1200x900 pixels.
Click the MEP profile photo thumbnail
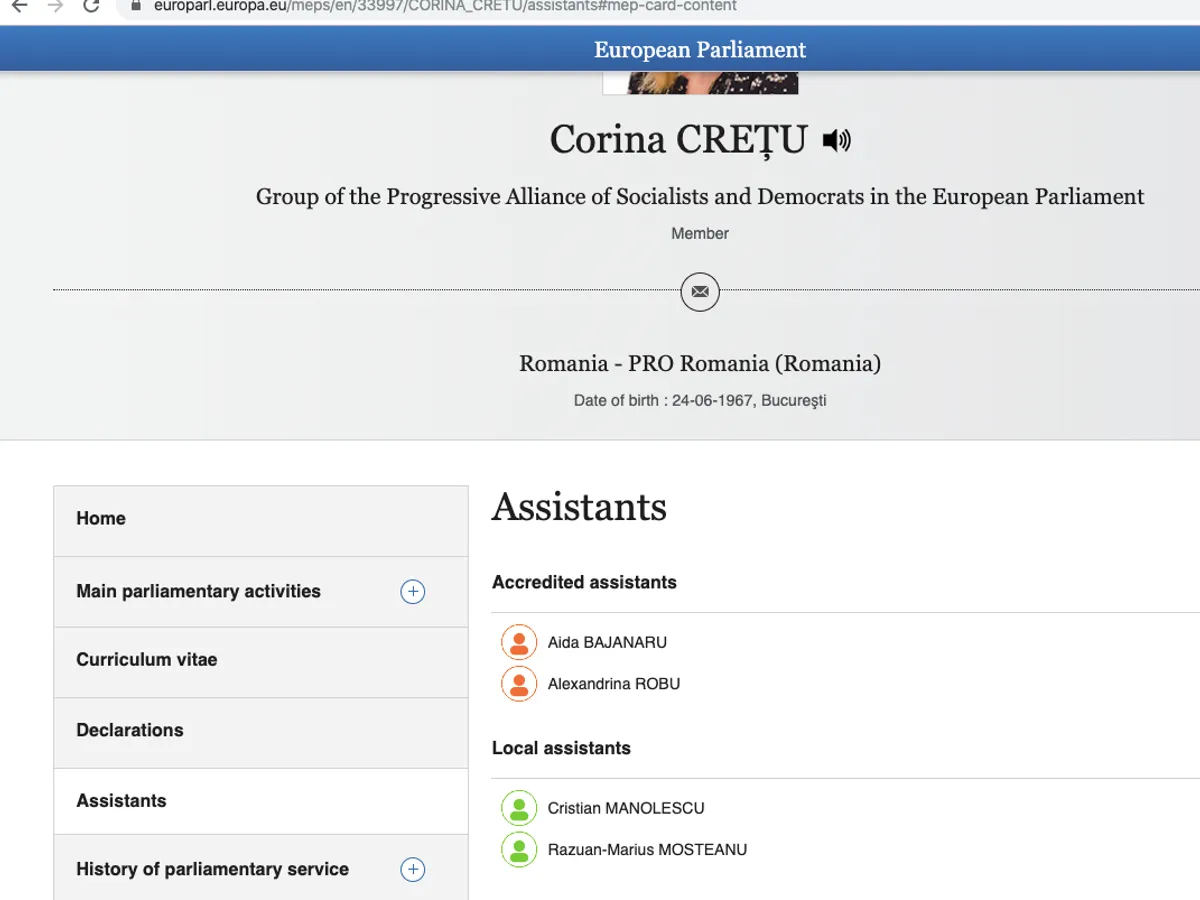pyautogui.click(x=700, y=82)
